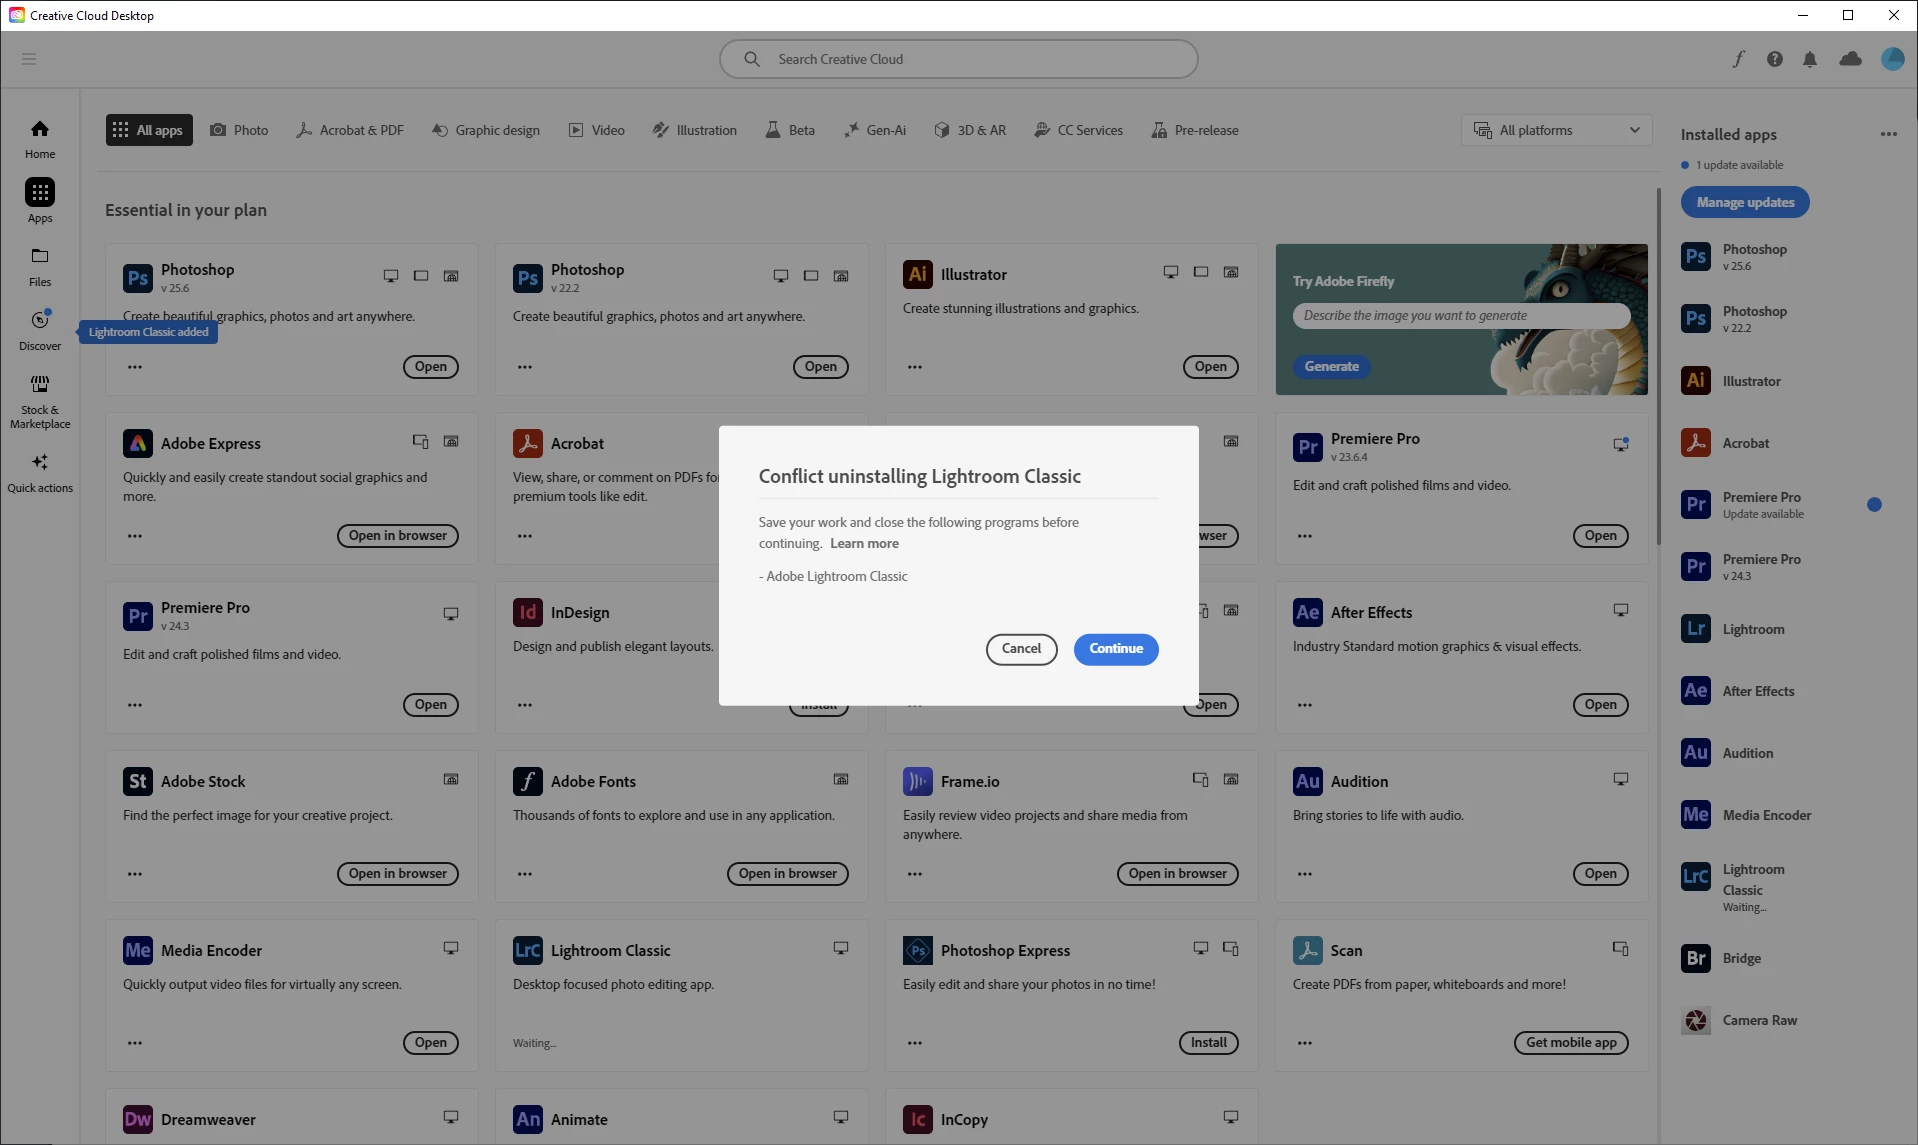1918x1145 pixels.
Task: Click Continue in the conflict dialog
Action: (x=1116, y=649)
